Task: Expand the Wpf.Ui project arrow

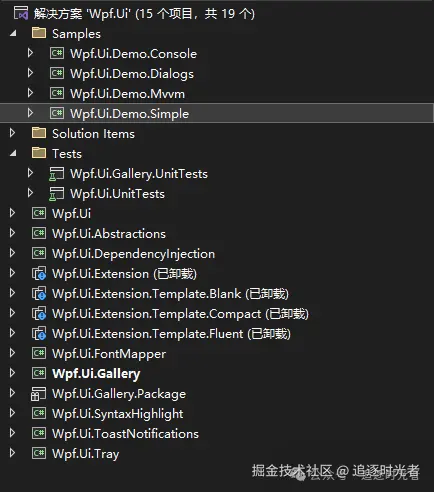Action: [x=12, y=213]
